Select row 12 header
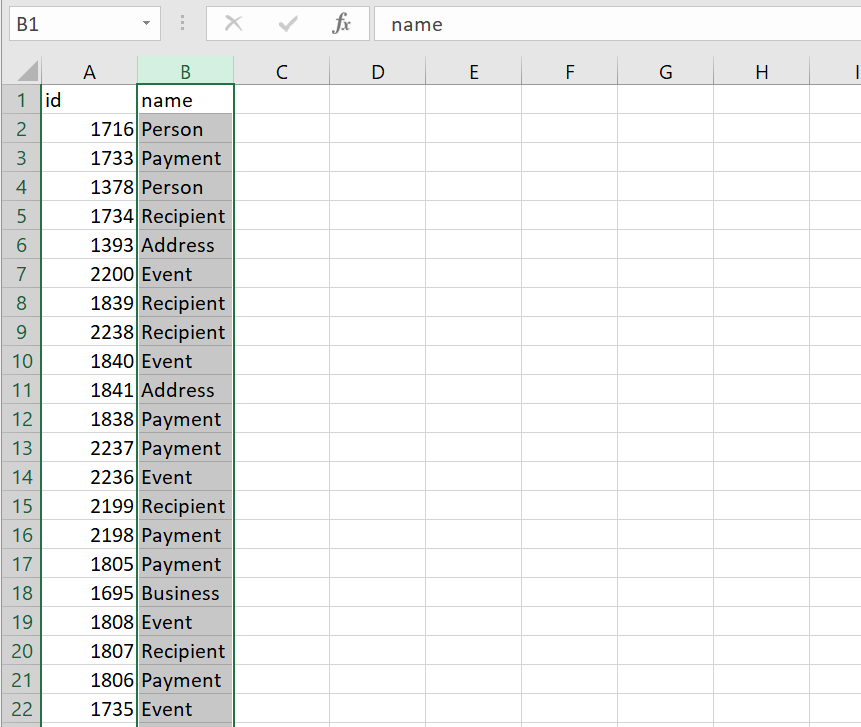The image size is (861, 727). point(21,419)
